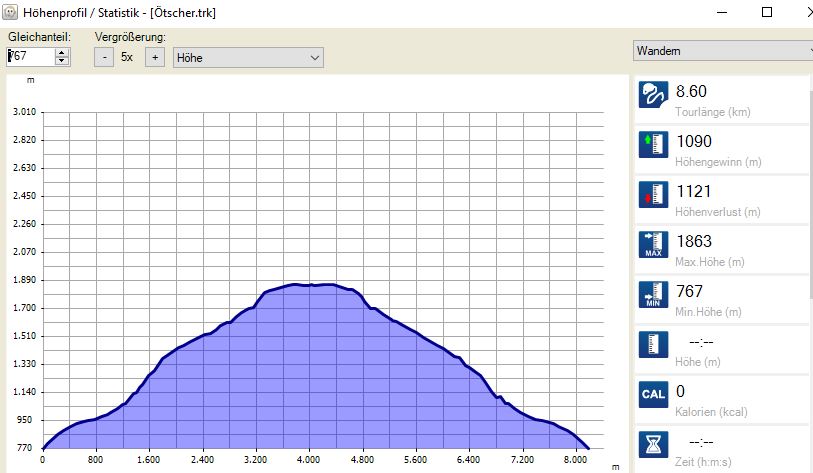
Task: Click the Vergrößerung label
Action: pos(130,37)
